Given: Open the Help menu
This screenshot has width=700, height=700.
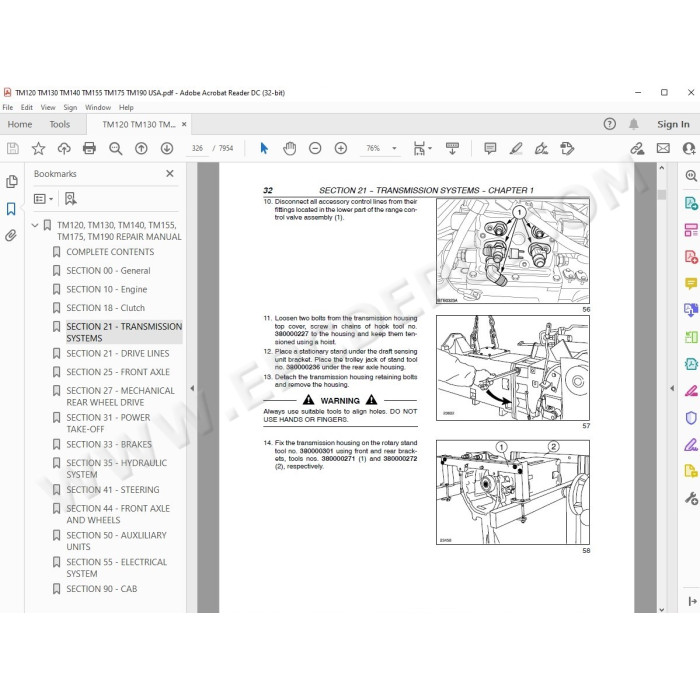Looking at the screenshot, I should 126,108.
